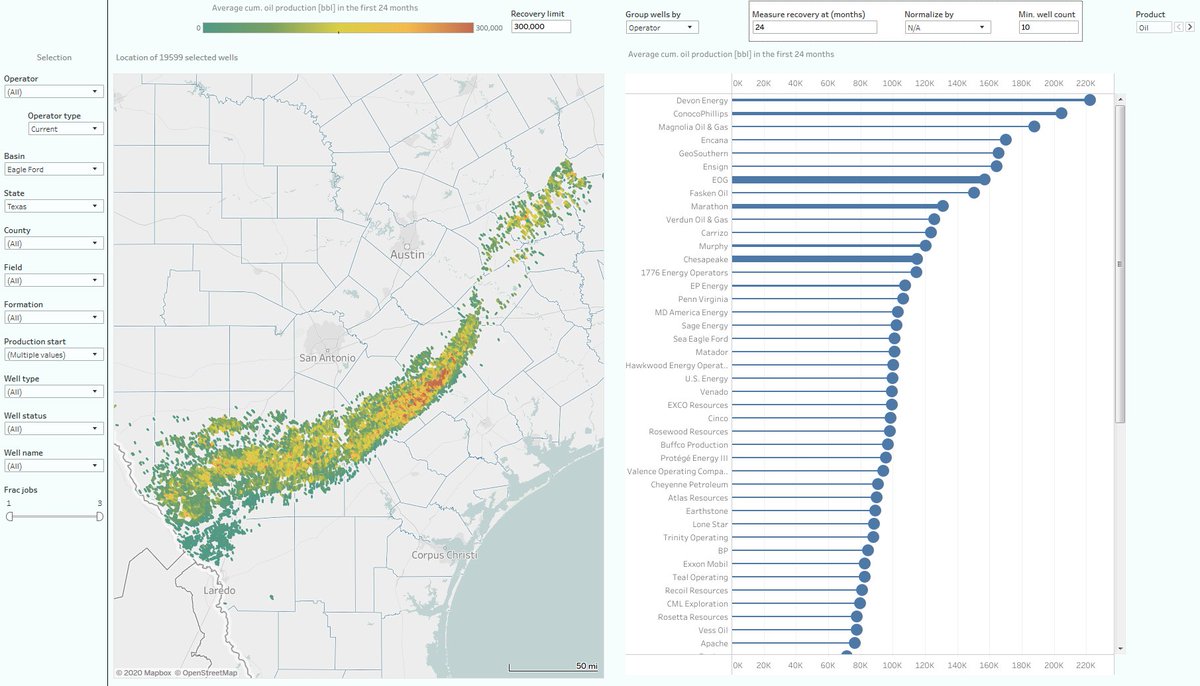Click the Sea Eagle Ford label
1200x686 pixels.
click(x=700, y=339)
